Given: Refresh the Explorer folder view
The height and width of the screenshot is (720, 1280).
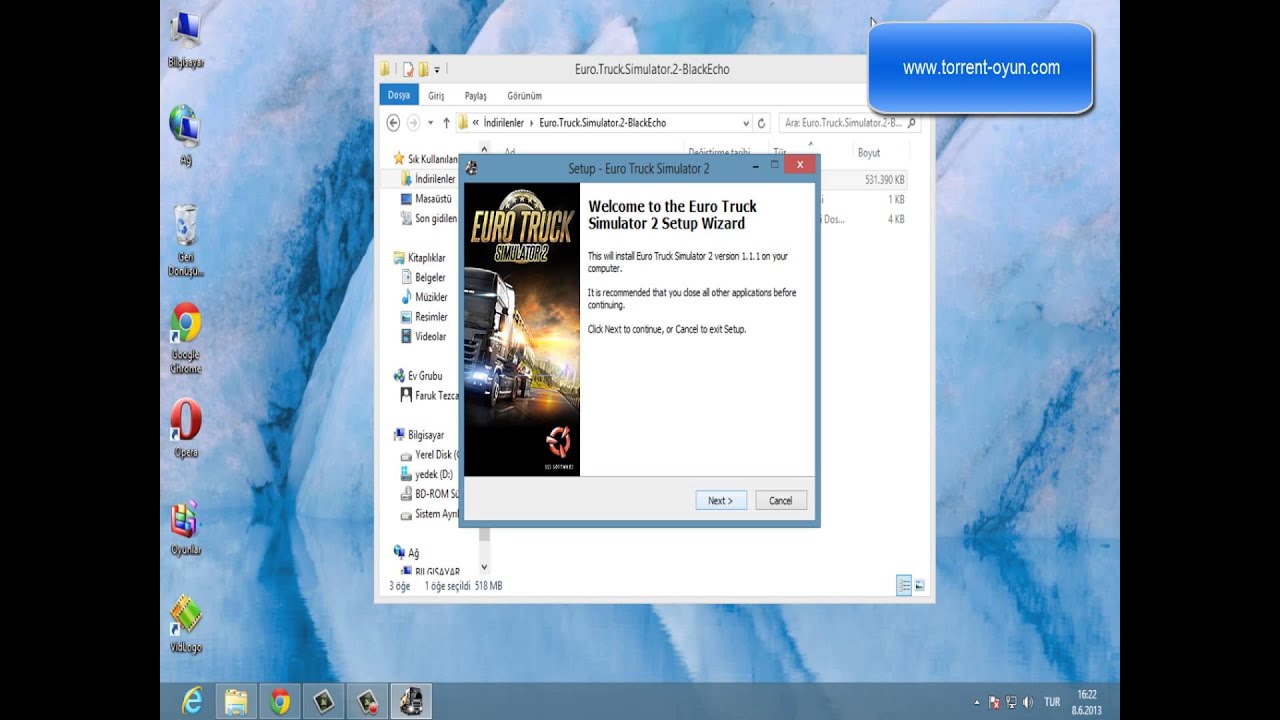Looking at the screenshot, I should tap(762, 123).
